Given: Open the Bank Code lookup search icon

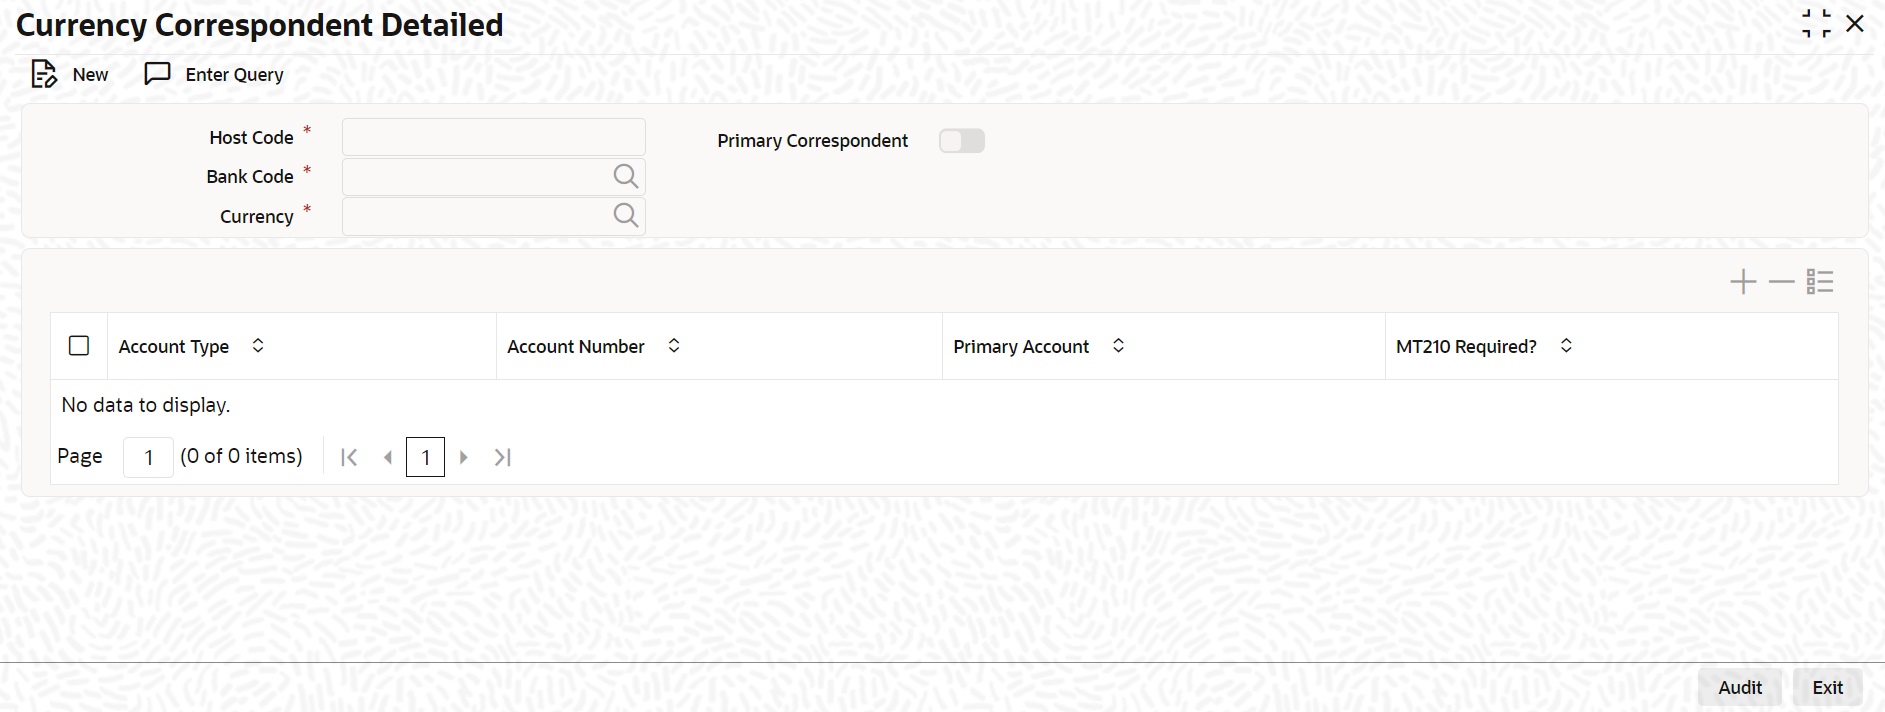Looking at the screenshot, I should pos(626,177).
